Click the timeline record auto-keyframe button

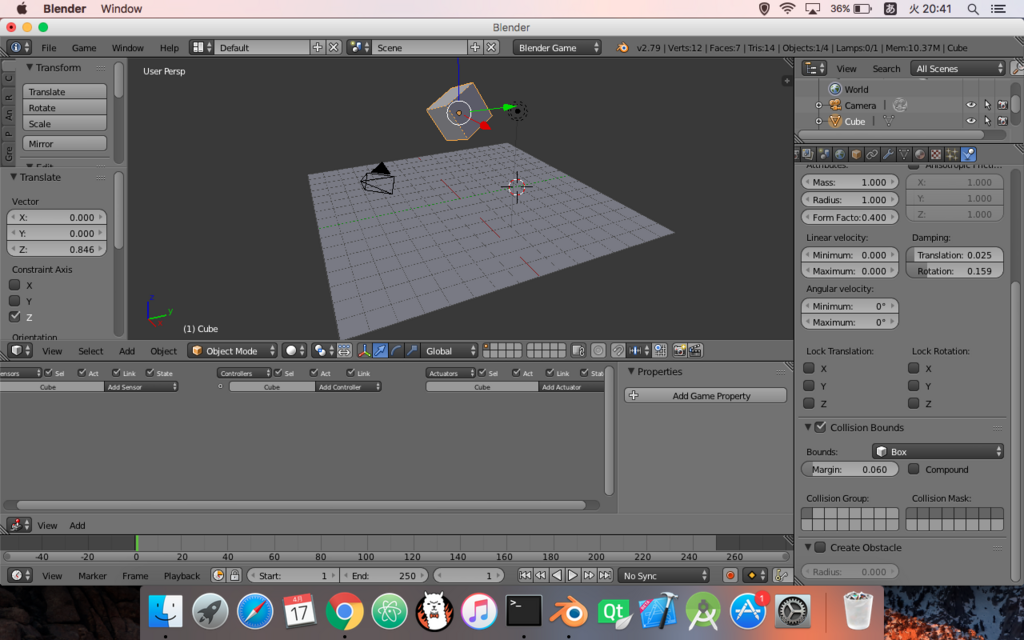point(730,575)
